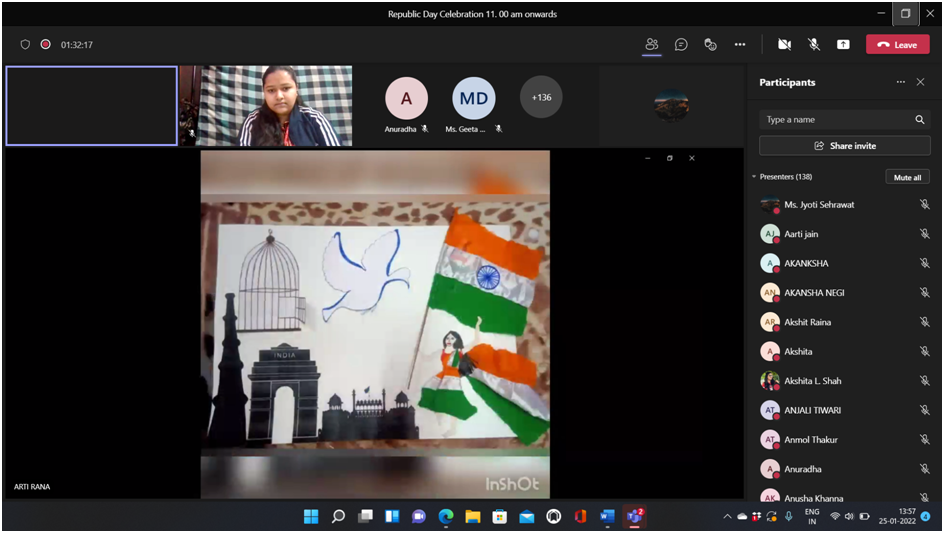
Task: Click the red recording indicator icon
Action: point(45,45)
